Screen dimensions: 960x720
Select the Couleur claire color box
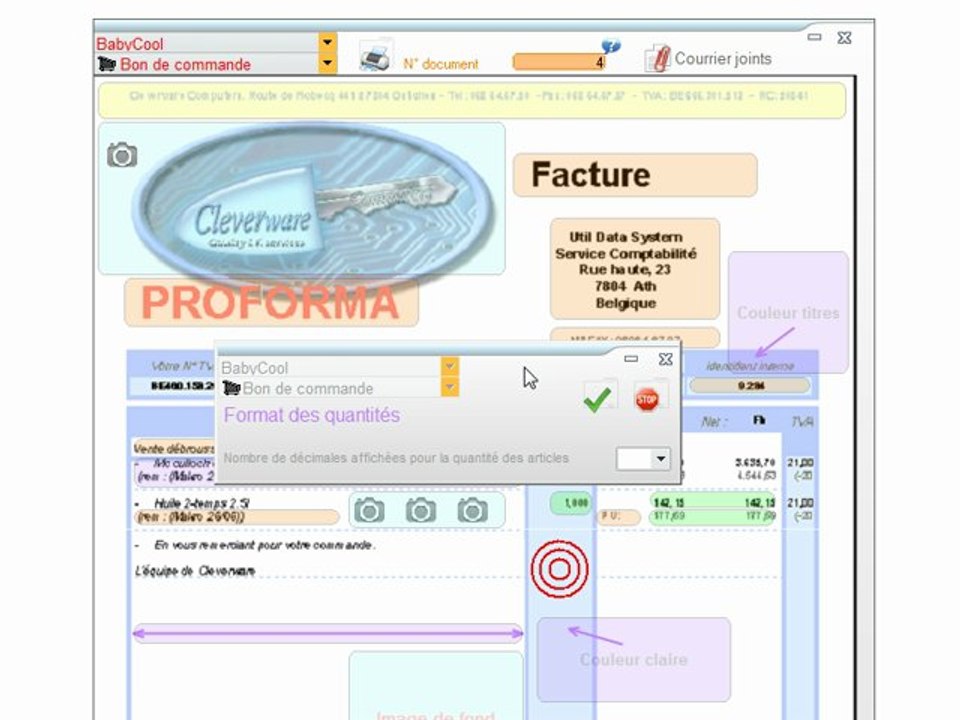coord(634,659)
